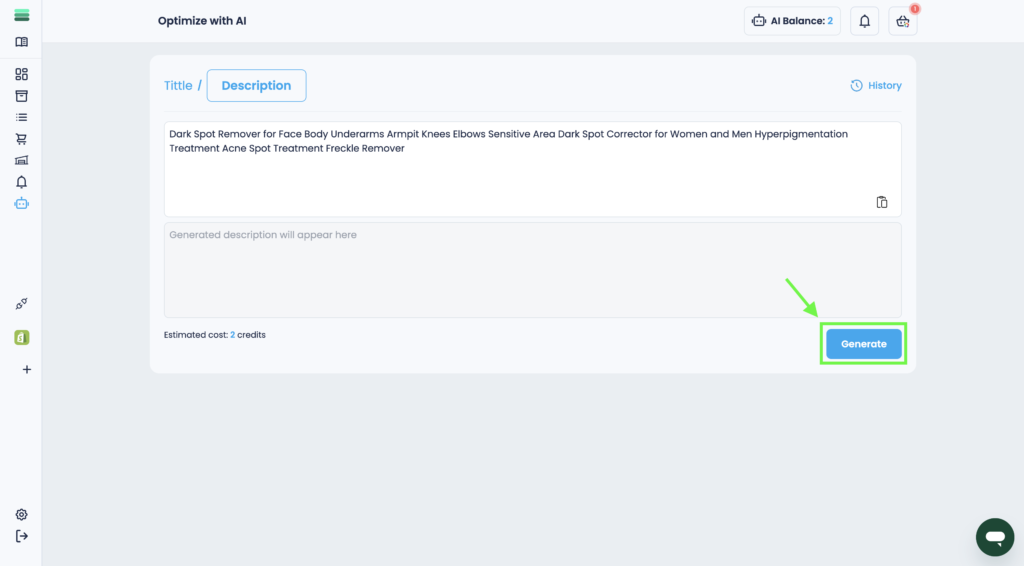Screen dimensions: 1024x566
Task: Click the paste clipboard icon in text box
Action: tap(882, 202)
